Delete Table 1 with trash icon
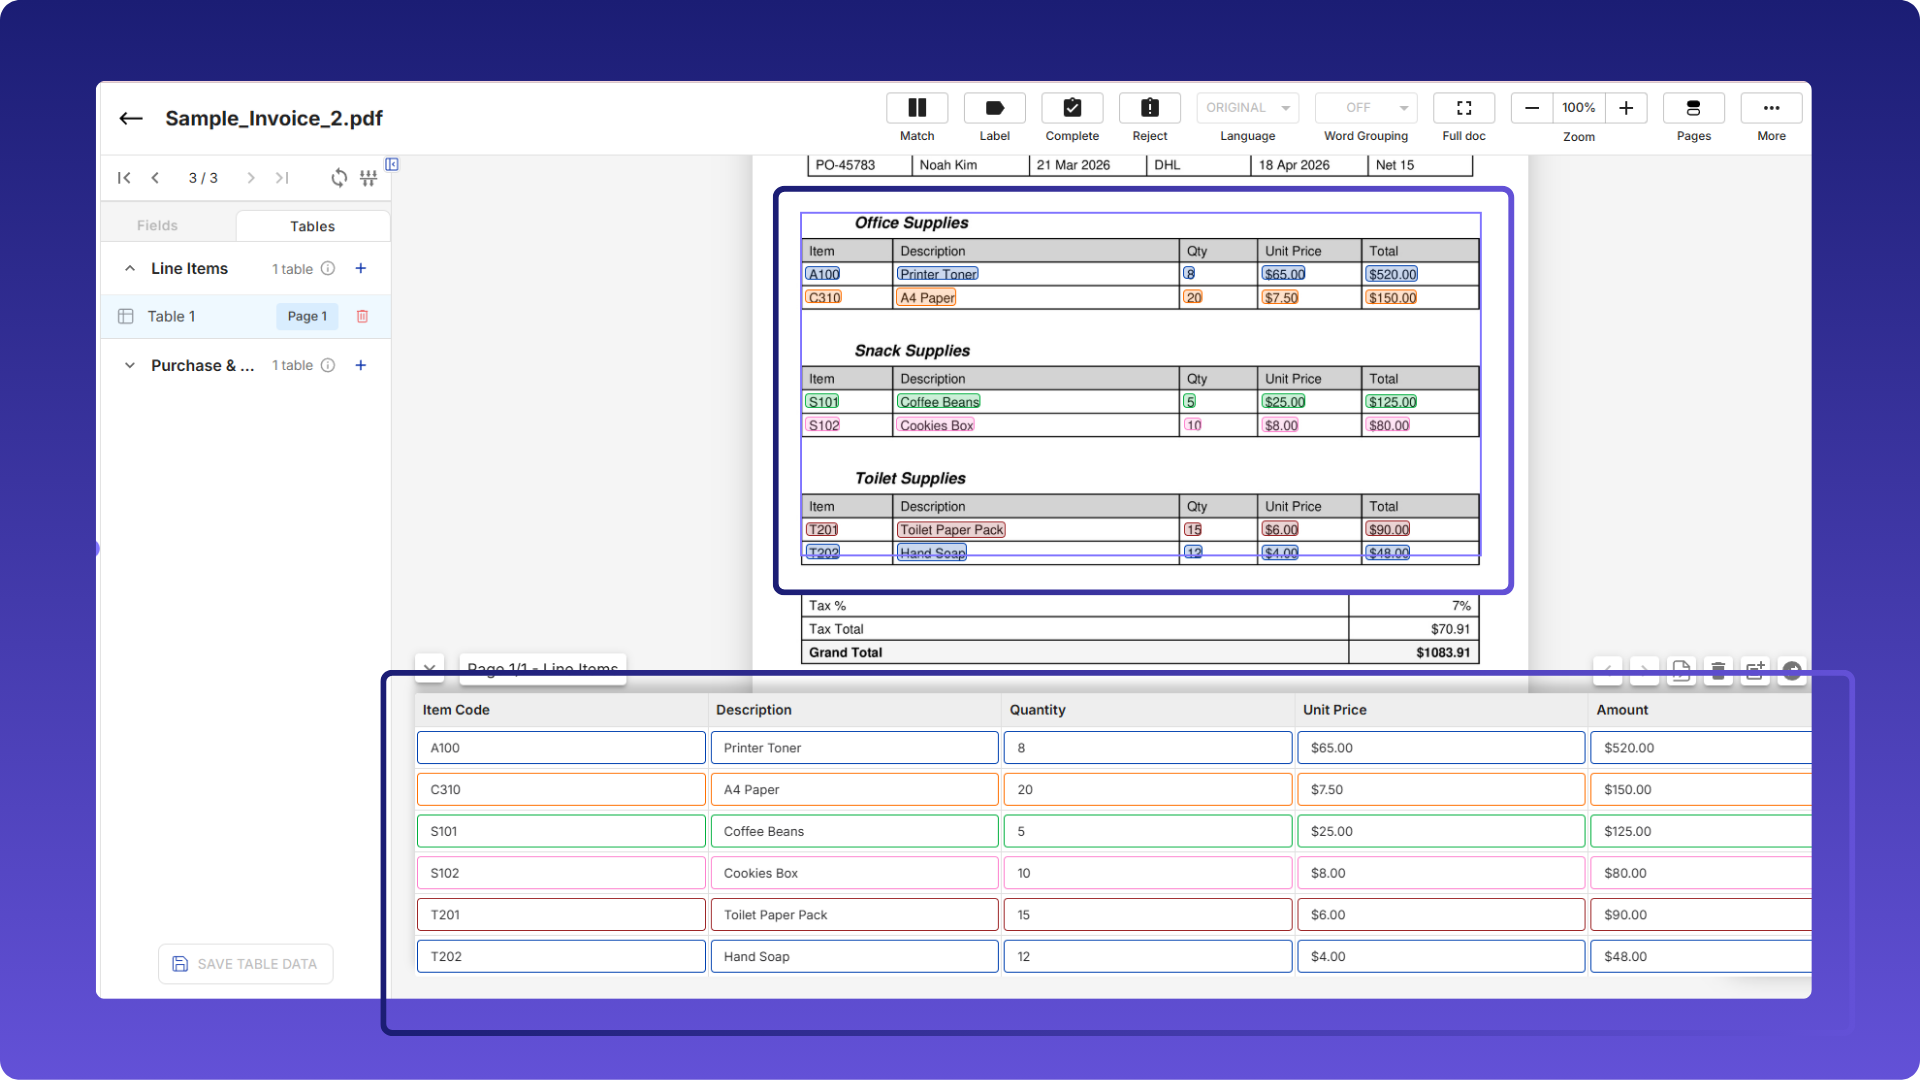1920x1080 pixels. [x=362, y=316]
